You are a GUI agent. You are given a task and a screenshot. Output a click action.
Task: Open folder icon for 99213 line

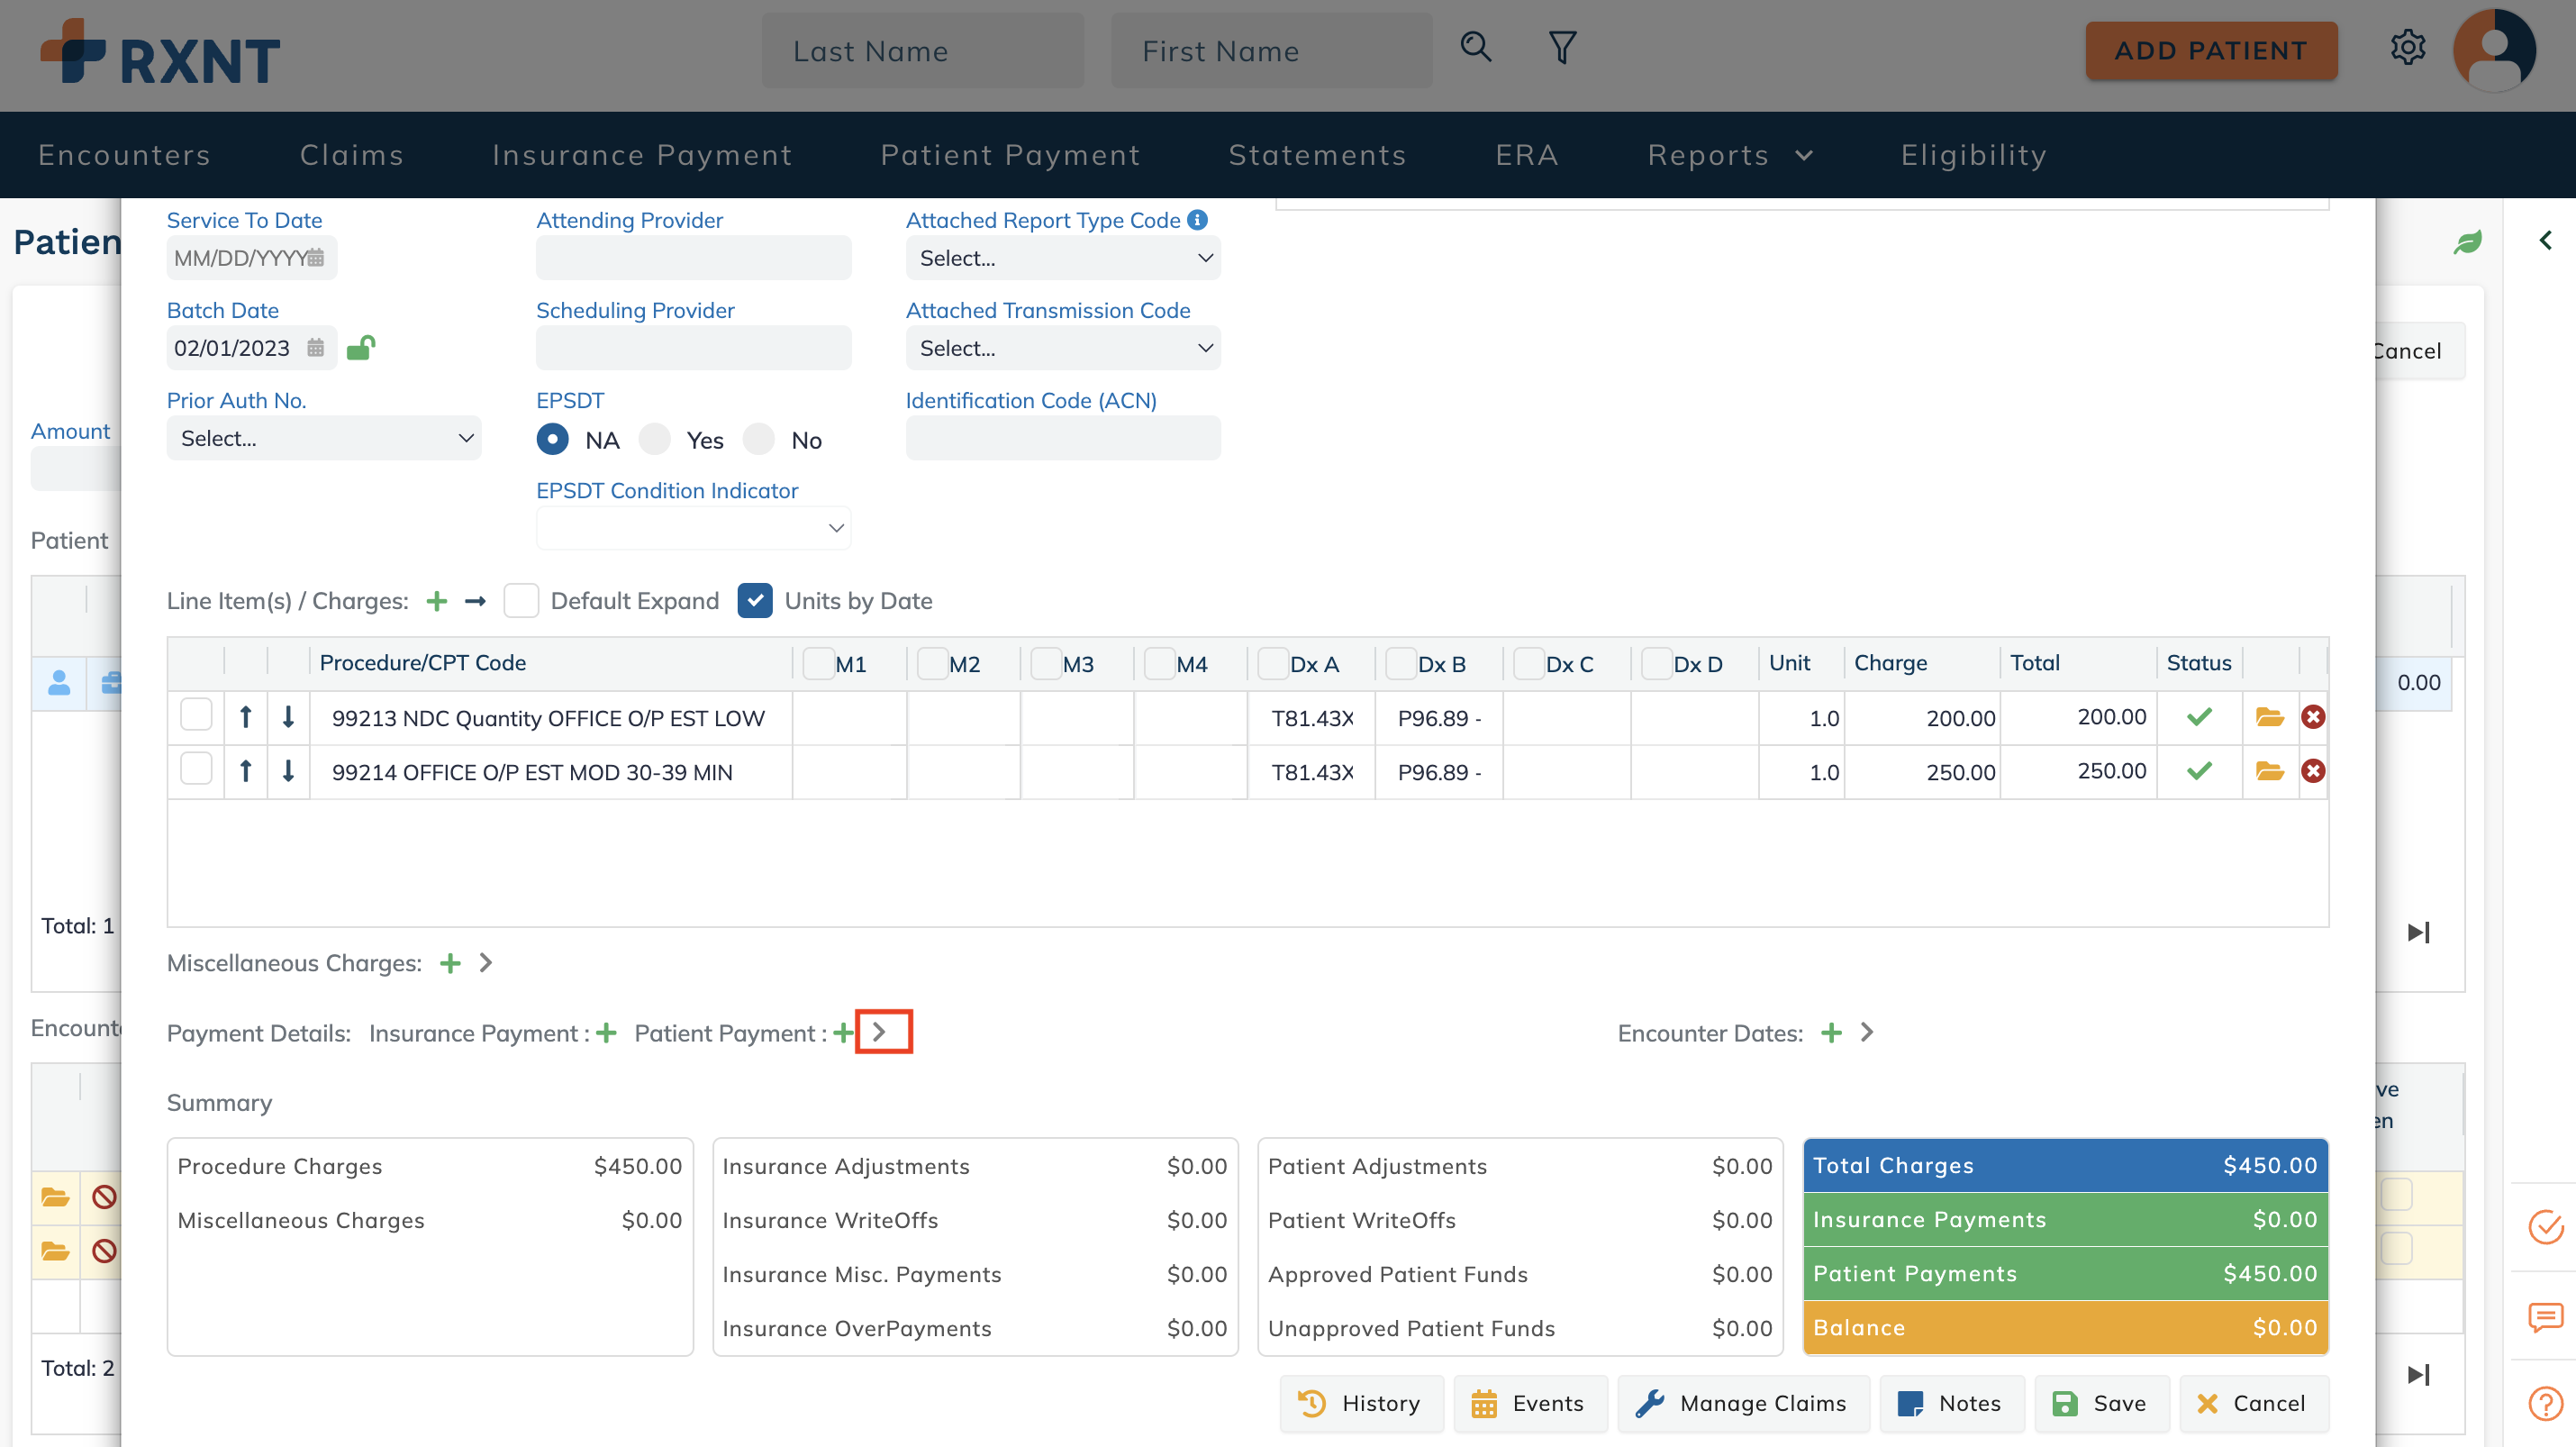(x=2269, y=717)
